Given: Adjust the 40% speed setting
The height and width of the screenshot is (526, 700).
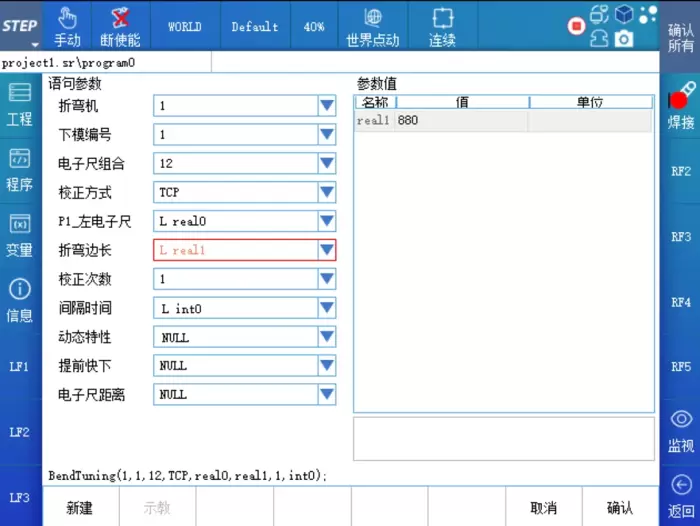Looking at the screenshot, I should [314, 27].
